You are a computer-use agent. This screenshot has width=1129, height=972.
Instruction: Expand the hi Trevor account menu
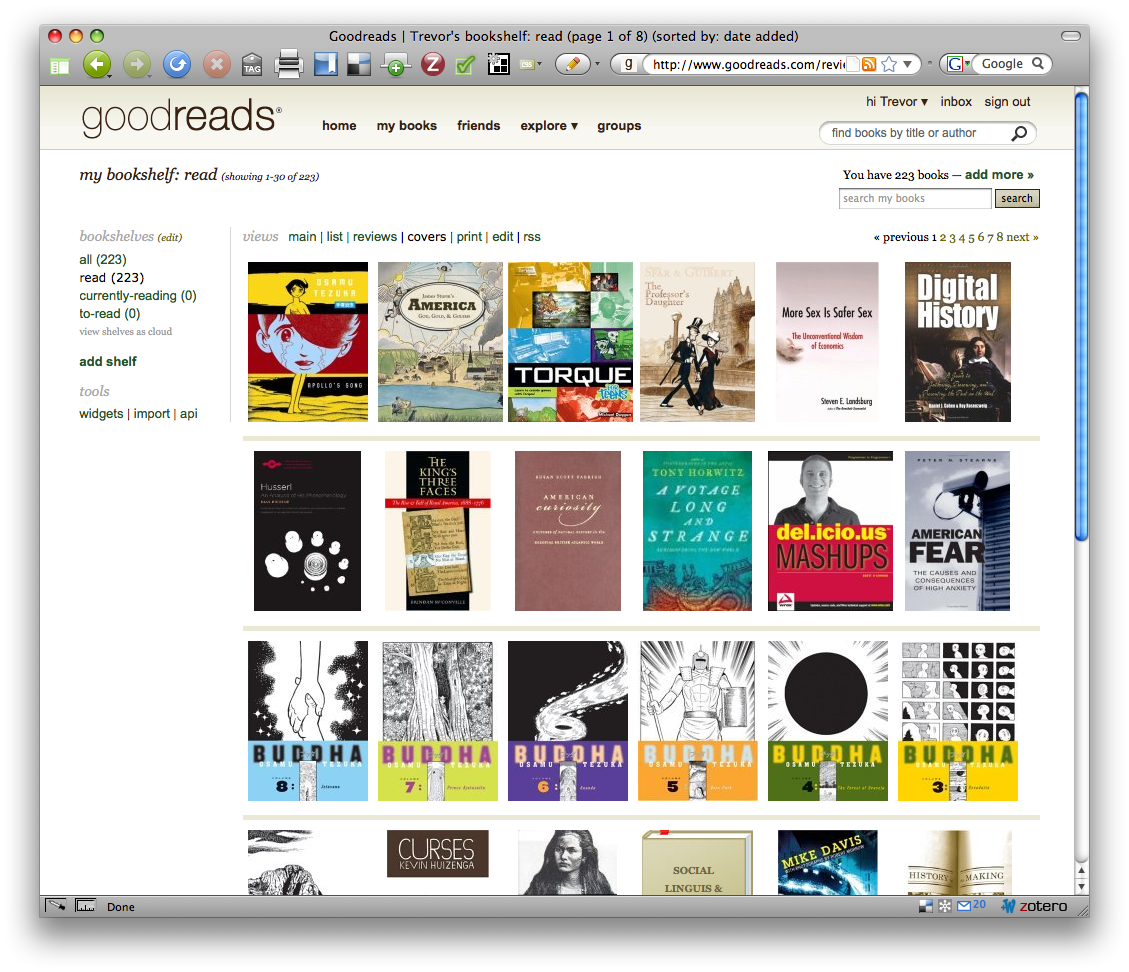pyautogui.click(x=897, y=102)
